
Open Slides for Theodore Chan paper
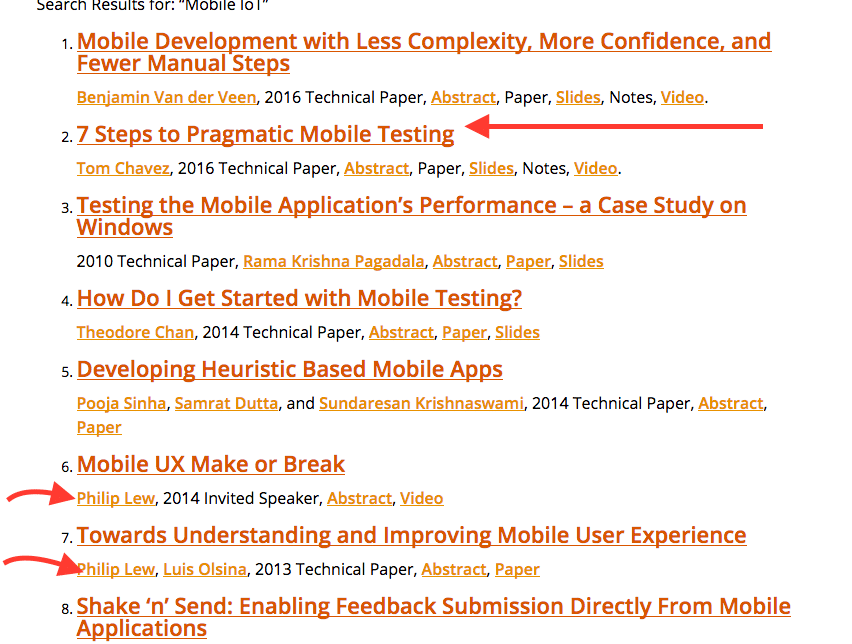[x=517, y=332]
